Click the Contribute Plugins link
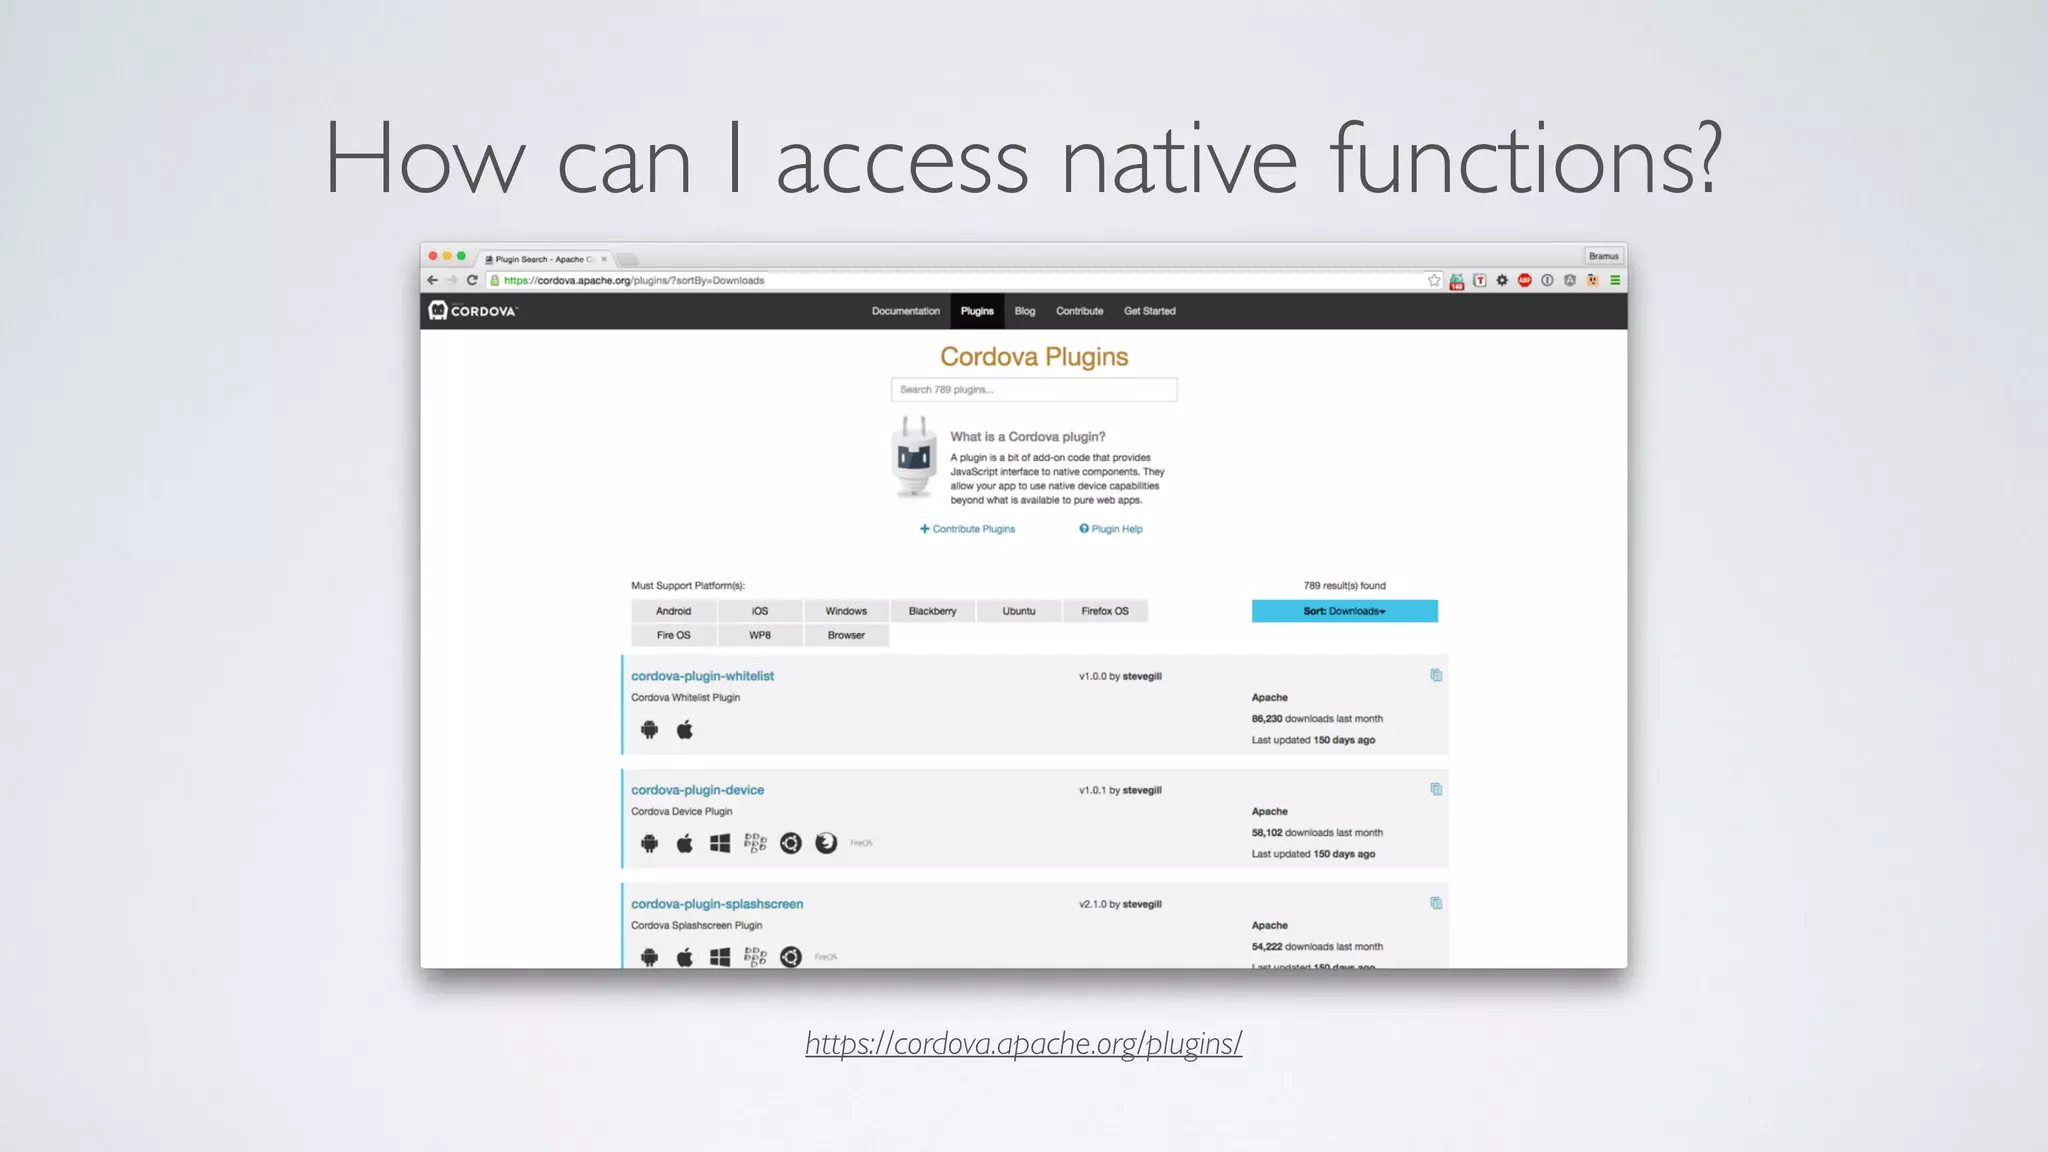This screenshot has height=1152, width=2048. click(x=967, y=529)
